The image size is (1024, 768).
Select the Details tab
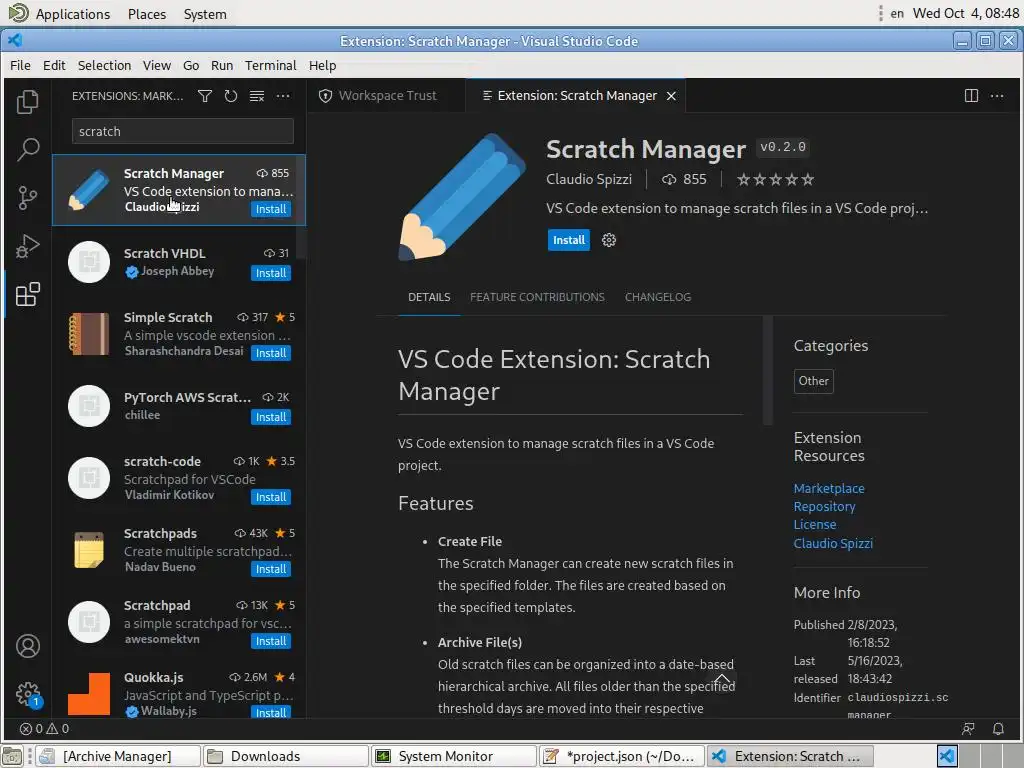pyautogui.click(x=429, y=297)
